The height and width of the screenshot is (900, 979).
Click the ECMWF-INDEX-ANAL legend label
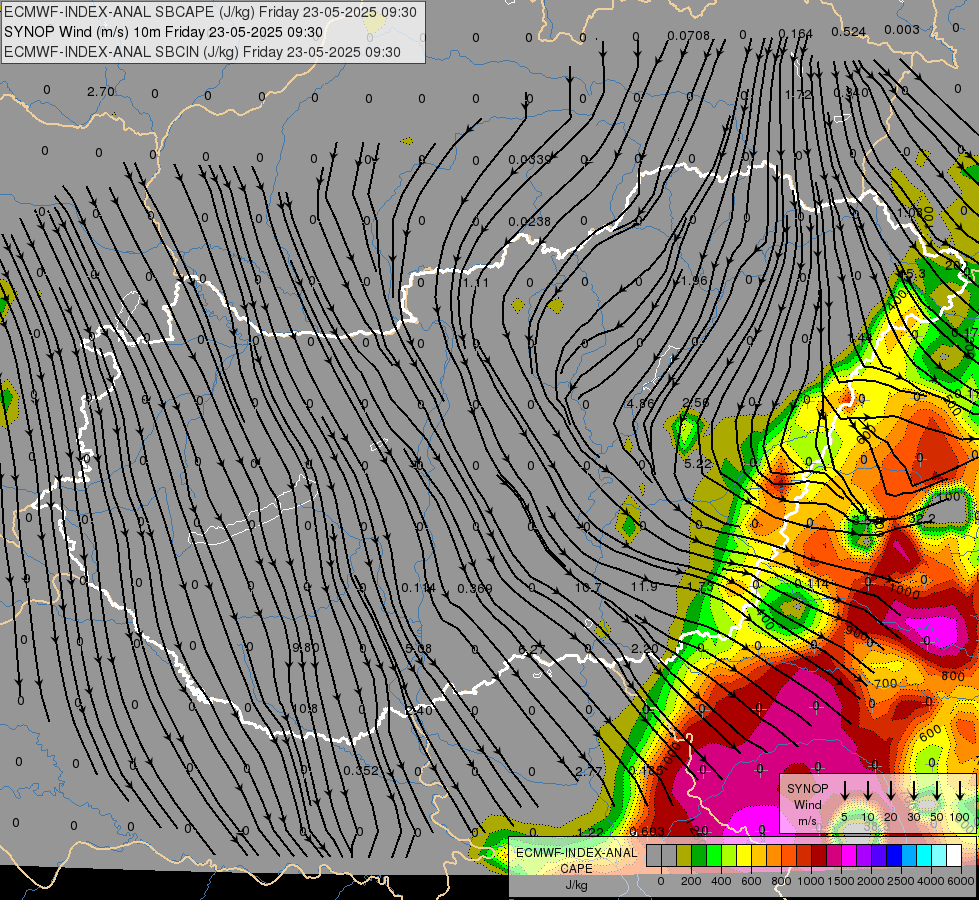(576, 853)
